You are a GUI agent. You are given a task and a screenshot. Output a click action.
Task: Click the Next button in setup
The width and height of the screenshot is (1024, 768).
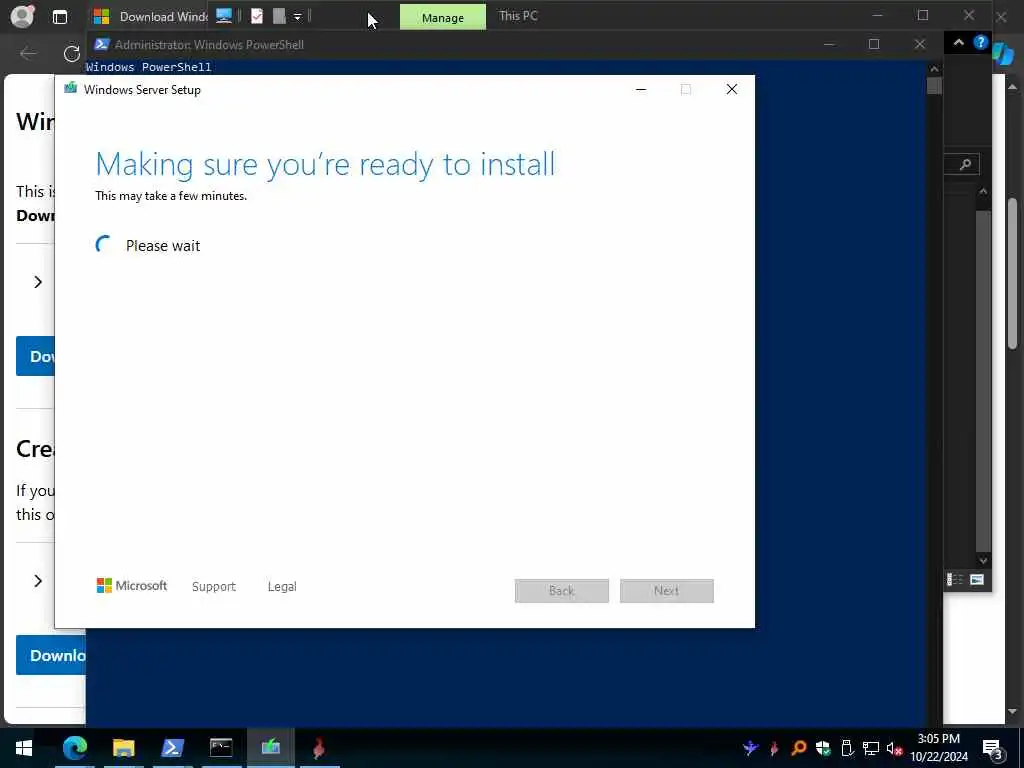pyautogui.click(x=667, y=591)
